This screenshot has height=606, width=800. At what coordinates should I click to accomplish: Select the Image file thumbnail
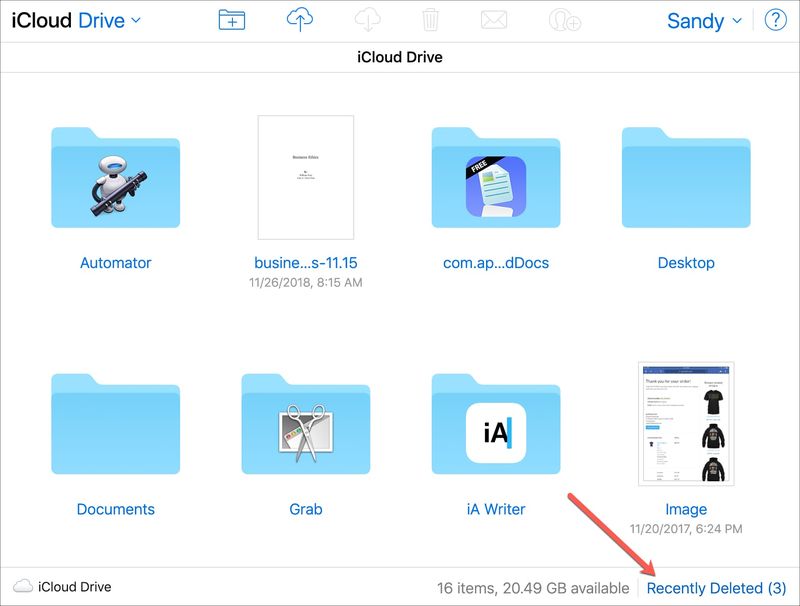686,424
